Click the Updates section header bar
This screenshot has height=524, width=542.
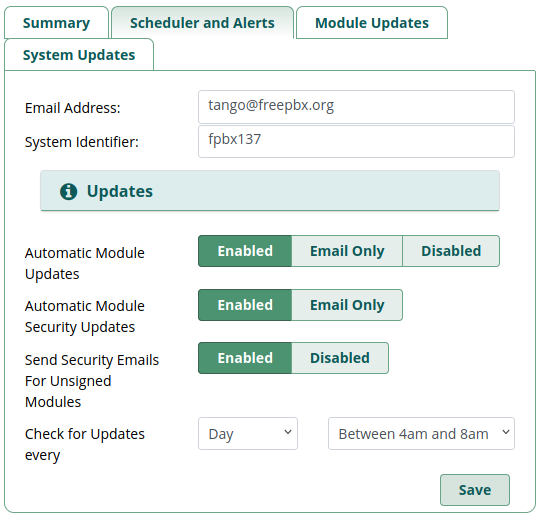click(270, 191)
